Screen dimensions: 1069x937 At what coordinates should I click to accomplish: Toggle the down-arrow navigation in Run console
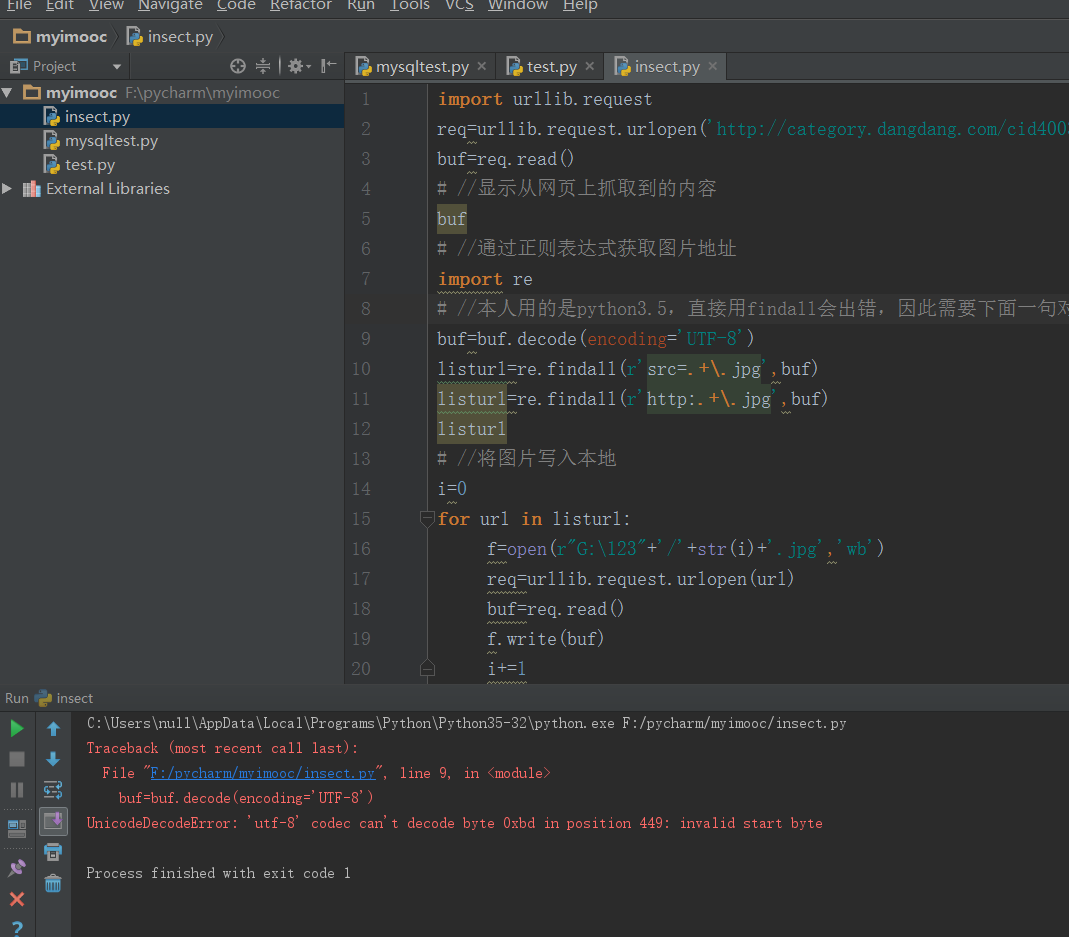click(x=52, y=757)
